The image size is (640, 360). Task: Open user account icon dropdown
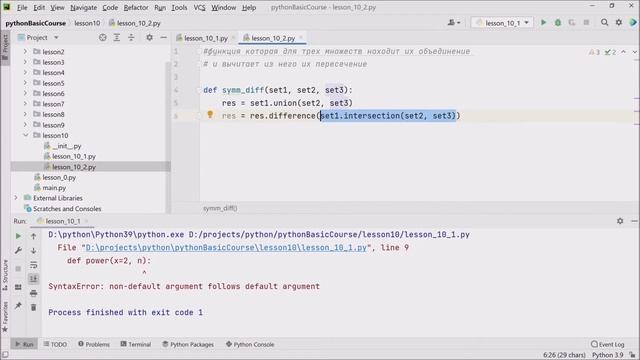point(454,23)
